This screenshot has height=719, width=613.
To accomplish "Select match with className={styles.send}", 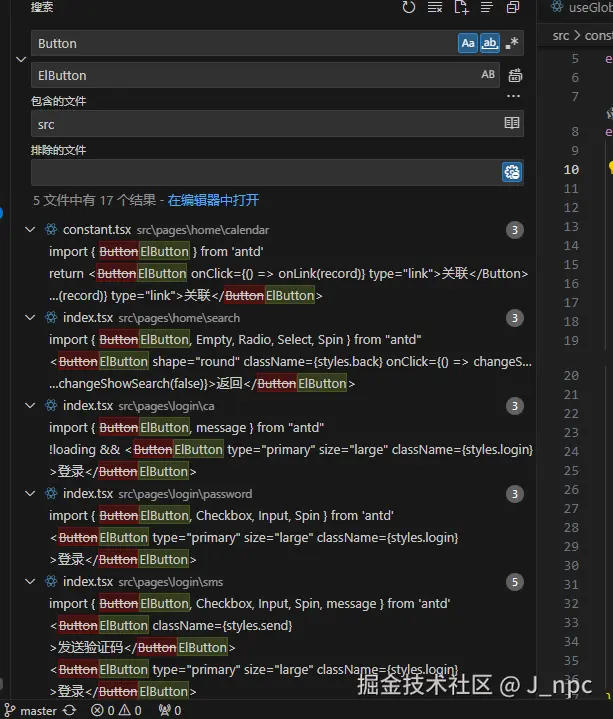I will point(171,626).
